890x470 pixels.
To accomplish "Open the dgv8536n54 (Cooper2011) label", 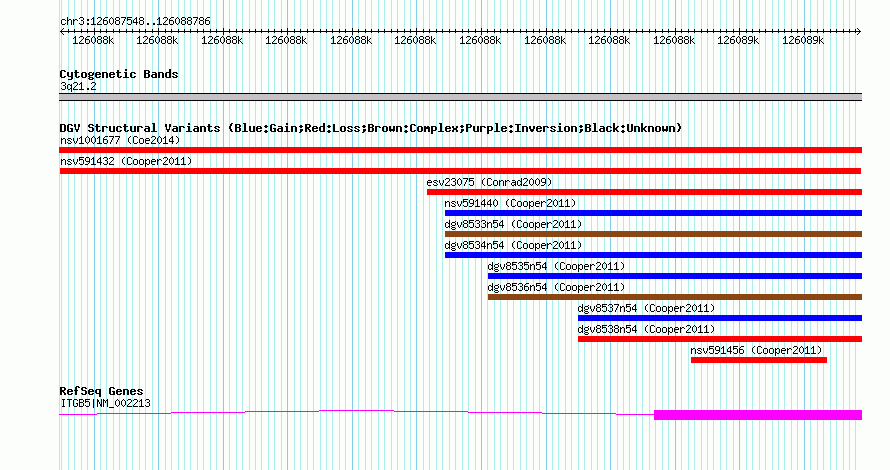I will 556,287.
